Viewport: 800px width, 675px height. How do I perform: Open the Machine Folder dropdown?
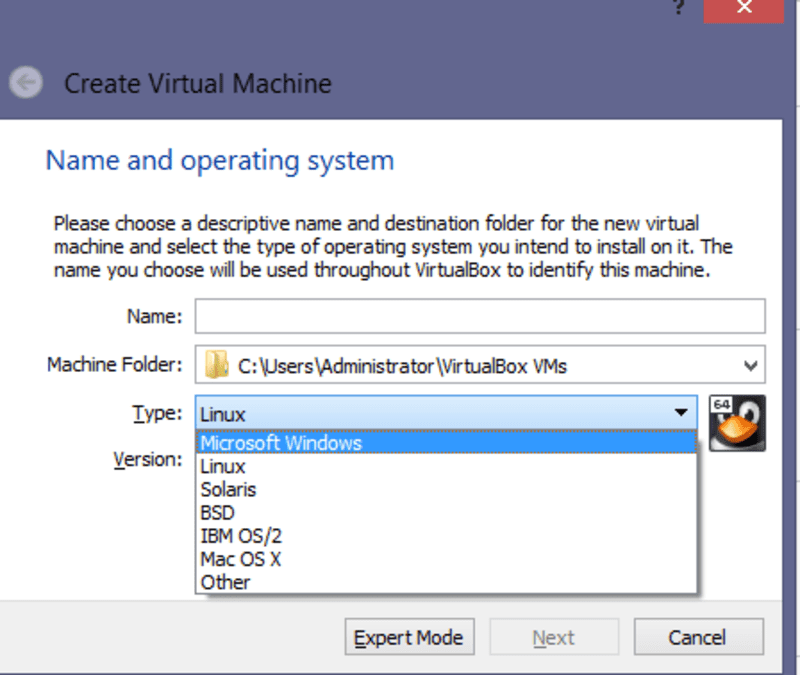click(x=750, y=365)
